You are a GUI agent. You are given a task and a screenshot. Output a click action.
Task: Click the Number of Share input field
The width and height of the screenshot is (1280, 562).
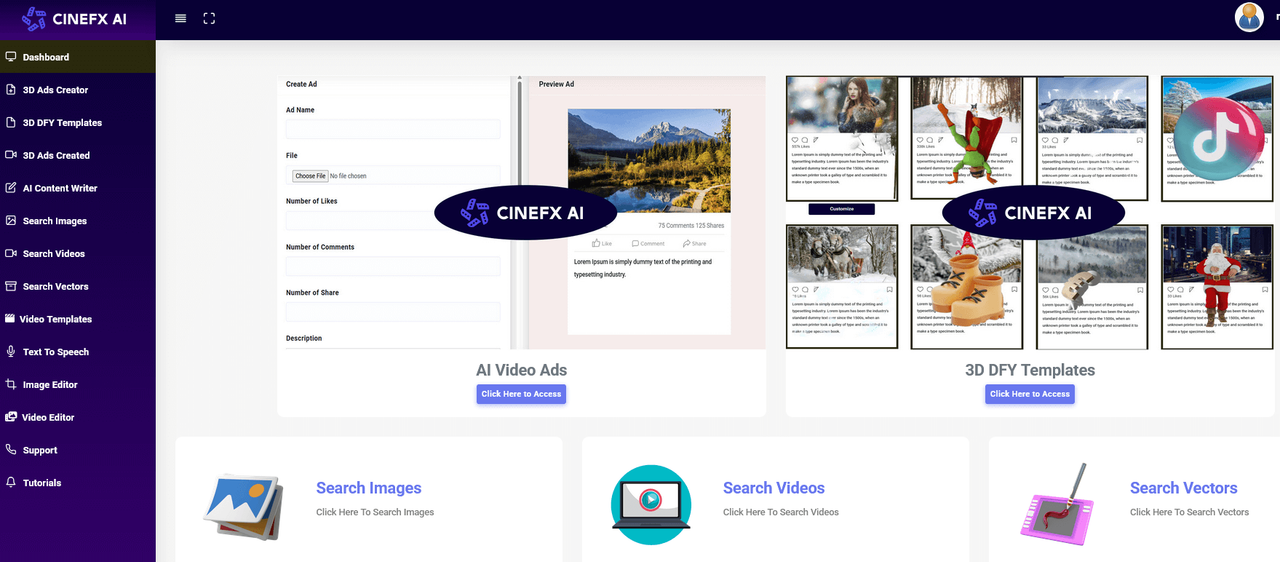coord(393,312)
